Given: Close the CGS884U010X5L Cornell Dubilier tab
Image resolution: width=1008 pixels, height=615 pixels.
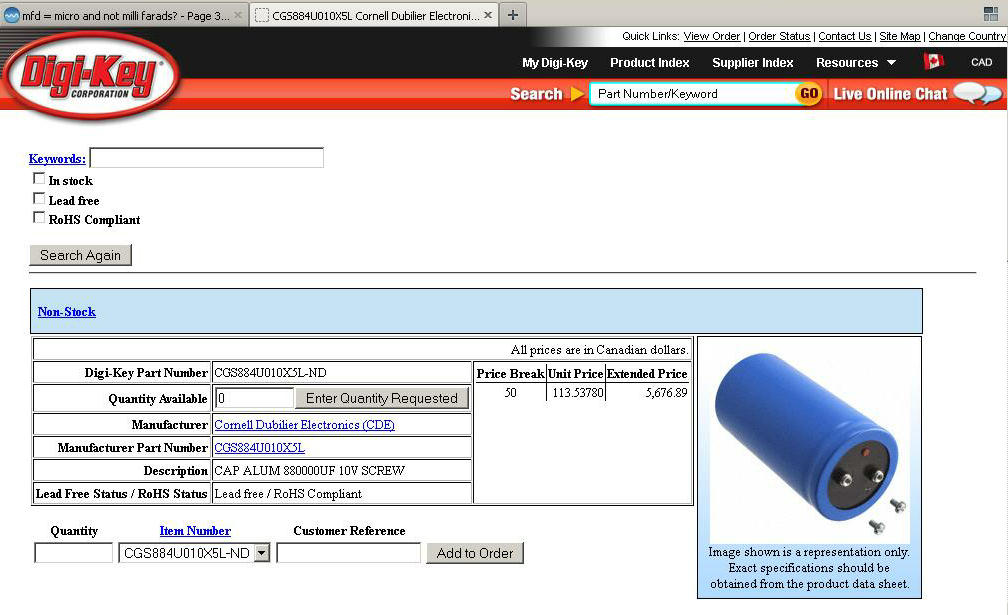Looking at the screenshot, I should [x=488, y=15].
